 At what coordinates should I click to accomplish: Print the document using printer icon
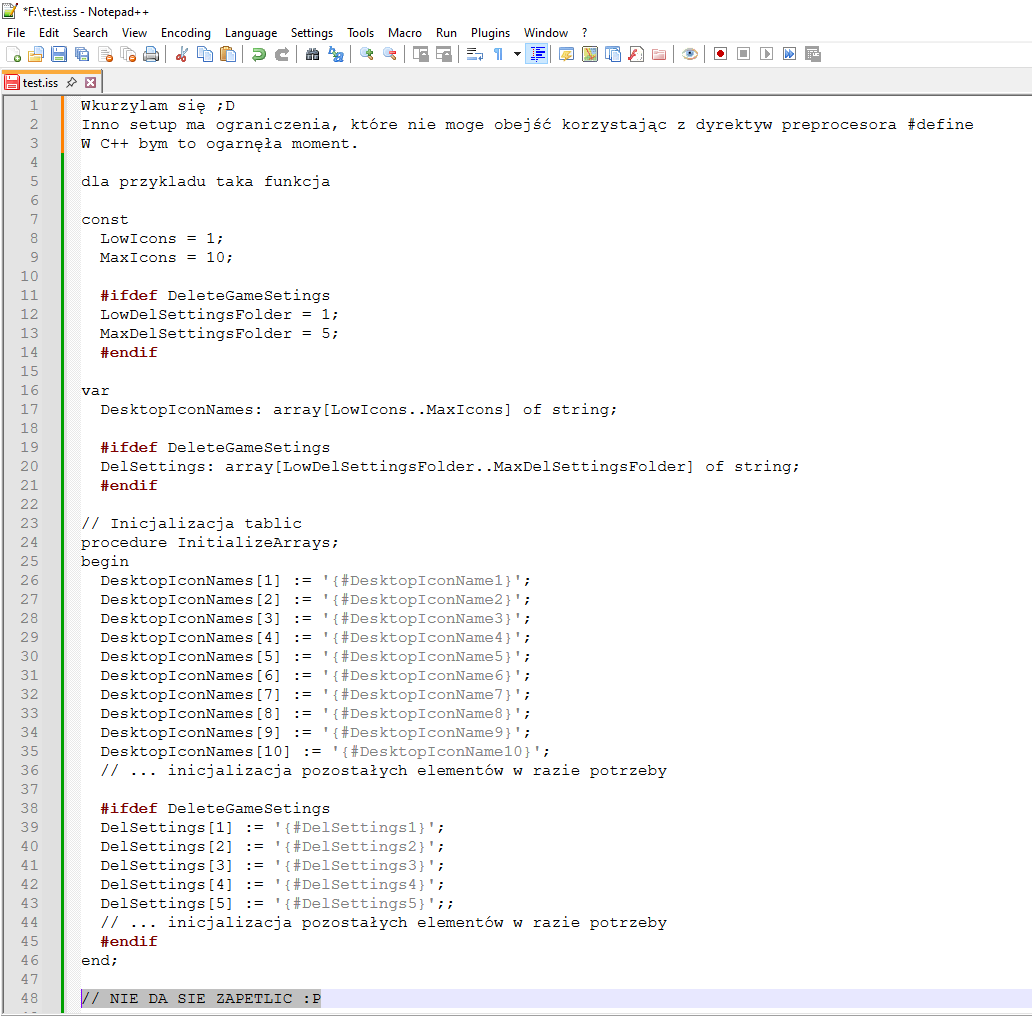[x=151, y=54]
